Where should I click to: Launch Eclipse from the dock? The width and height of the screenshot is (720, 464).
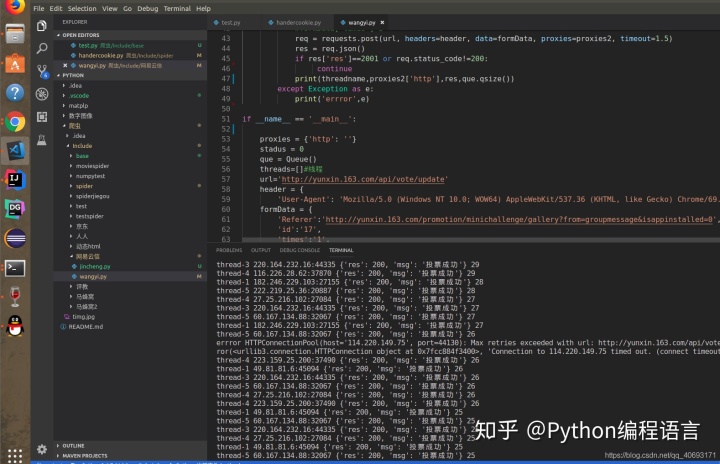15,238
